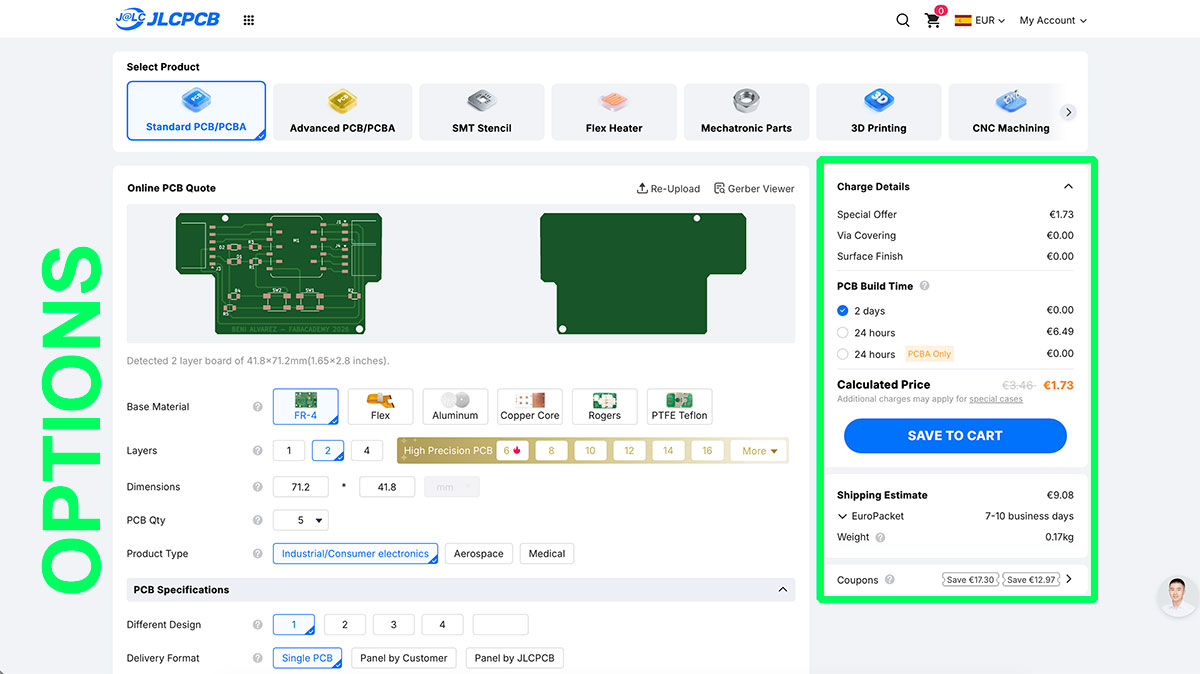The width and height of the screenshot is (1200, 674).
Task: Open the shopping cart icon
Action: 933,20
